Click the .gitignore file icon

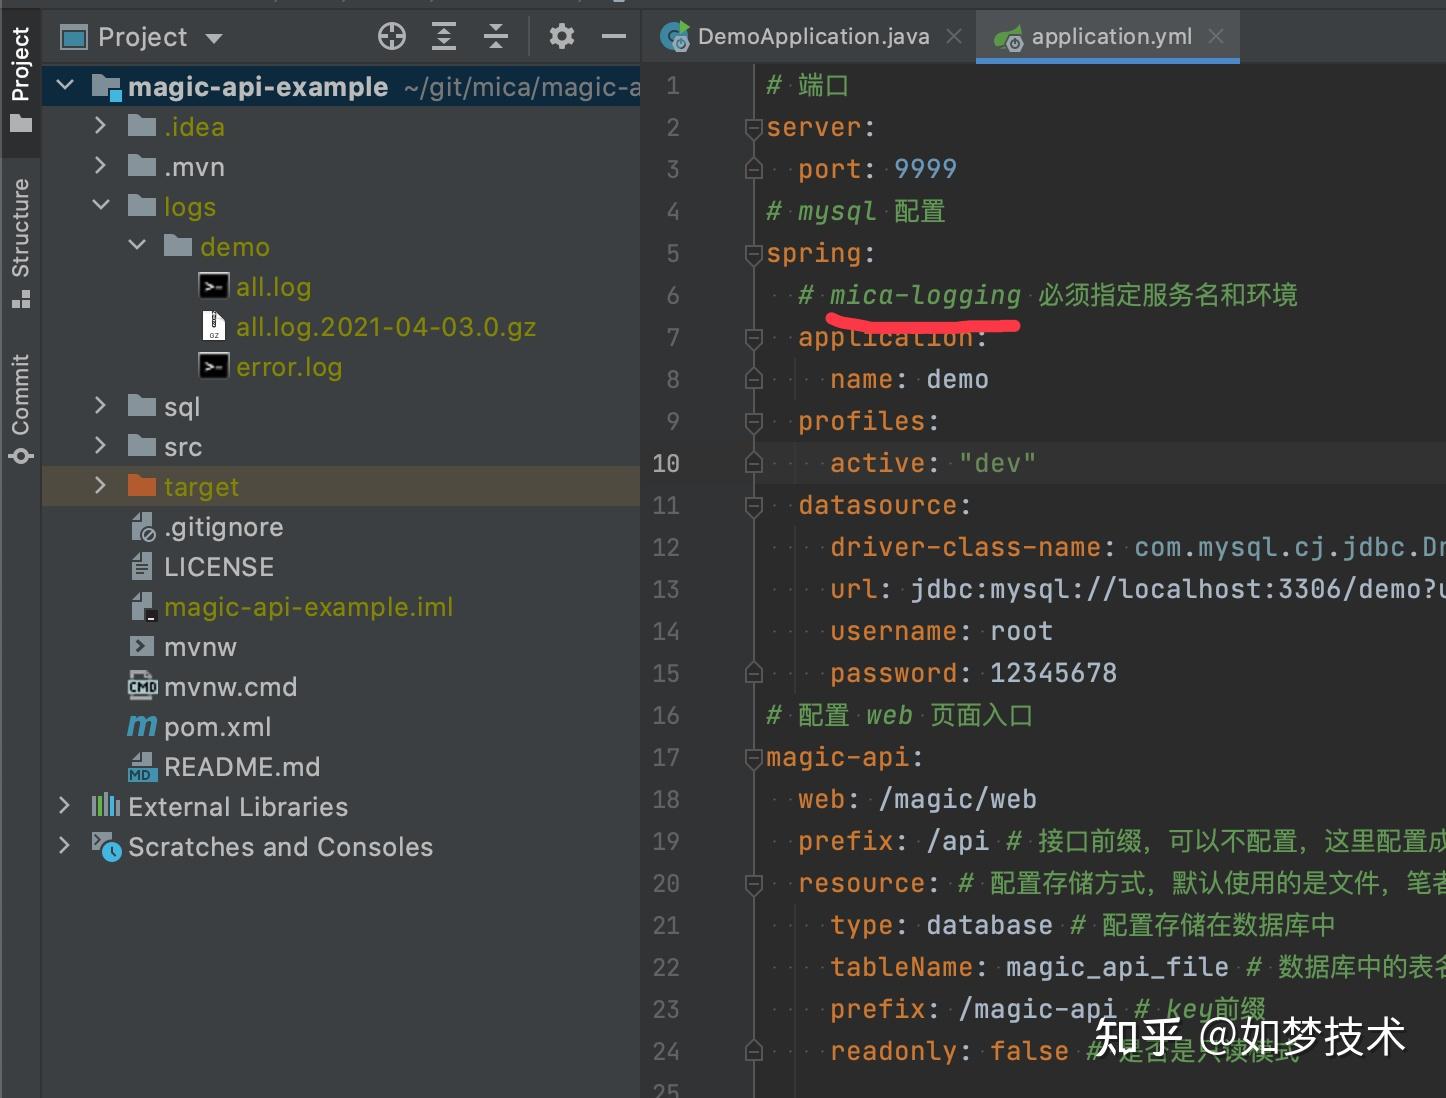tap(143, 526)
